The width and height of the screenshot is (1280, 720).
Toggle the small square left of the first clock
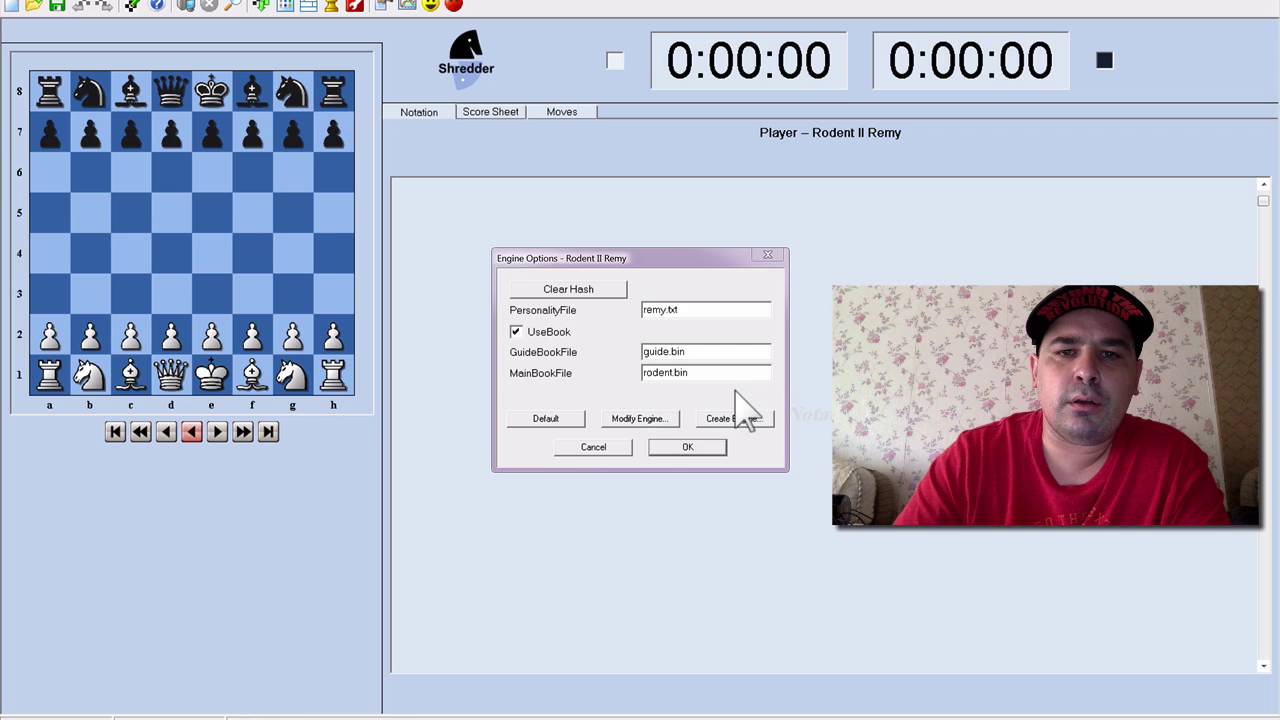[x=615, y=61]
